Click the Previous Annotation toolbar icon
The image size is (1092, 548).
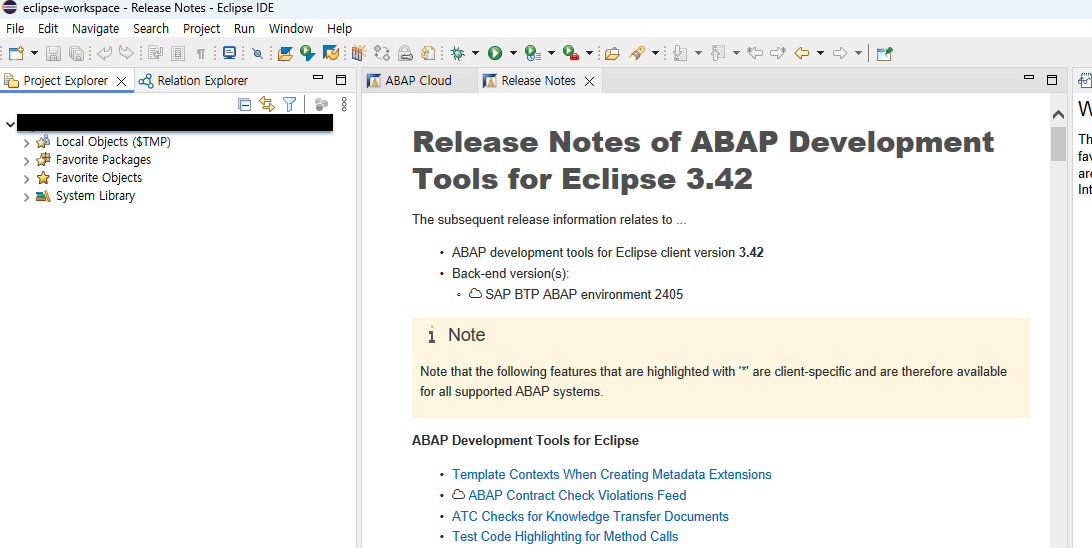[x=718, y=53]
